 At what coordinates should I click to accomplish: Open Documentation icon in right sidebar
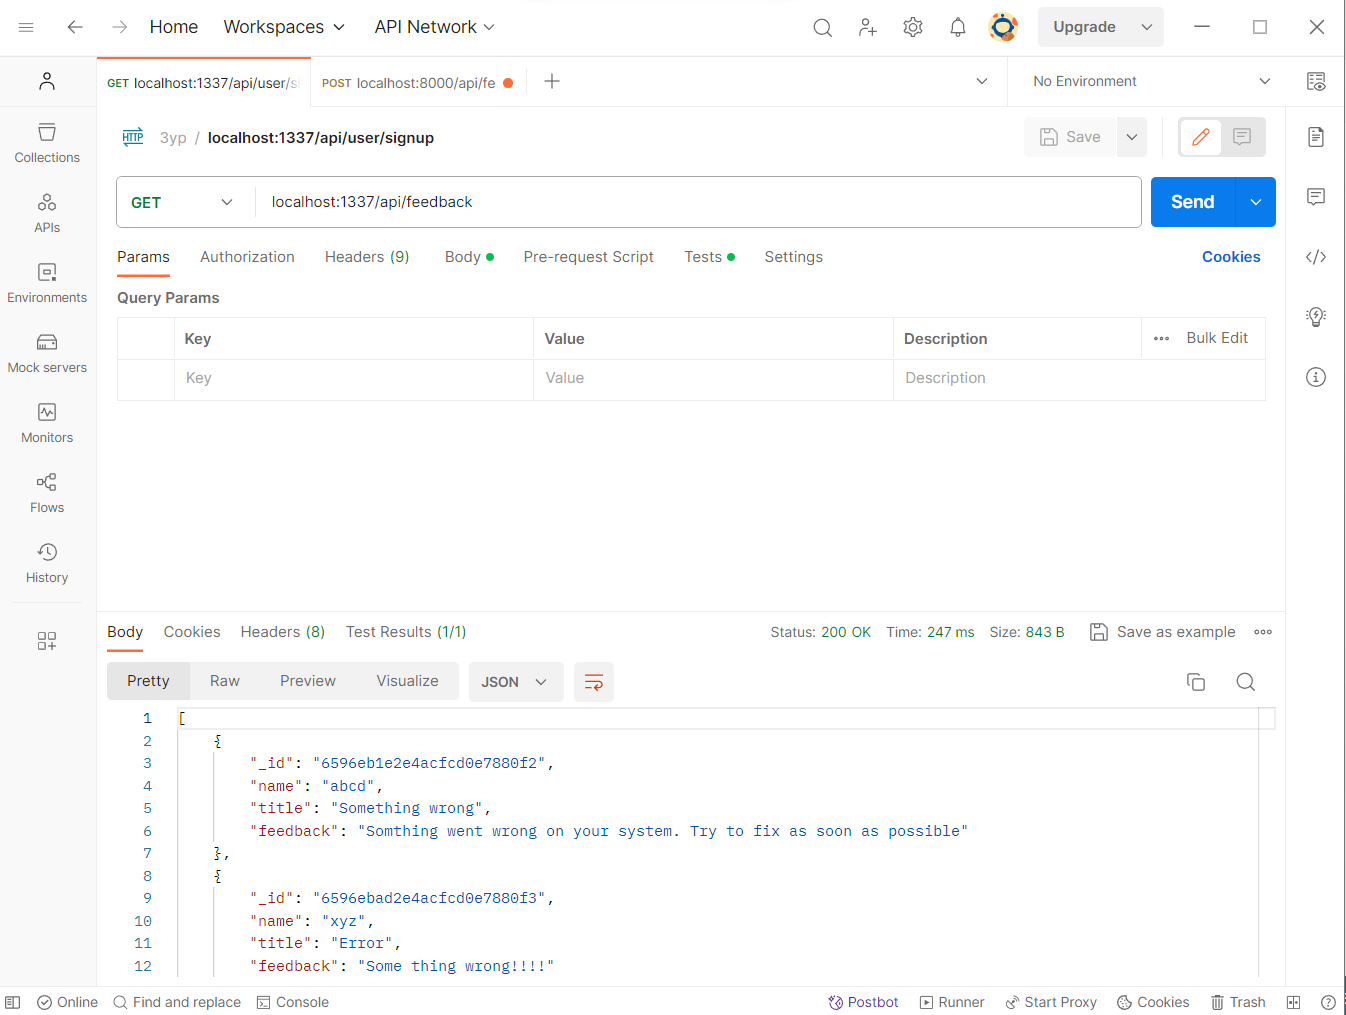(x=1316, y=137)
